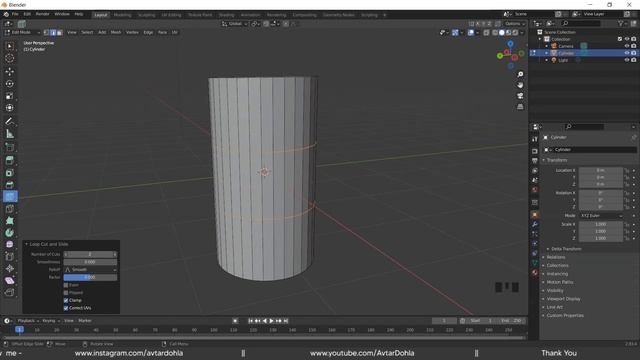Viewport: 640px width, 360px height.
Task: Select the Annotate tool
Action: (9, 121)
